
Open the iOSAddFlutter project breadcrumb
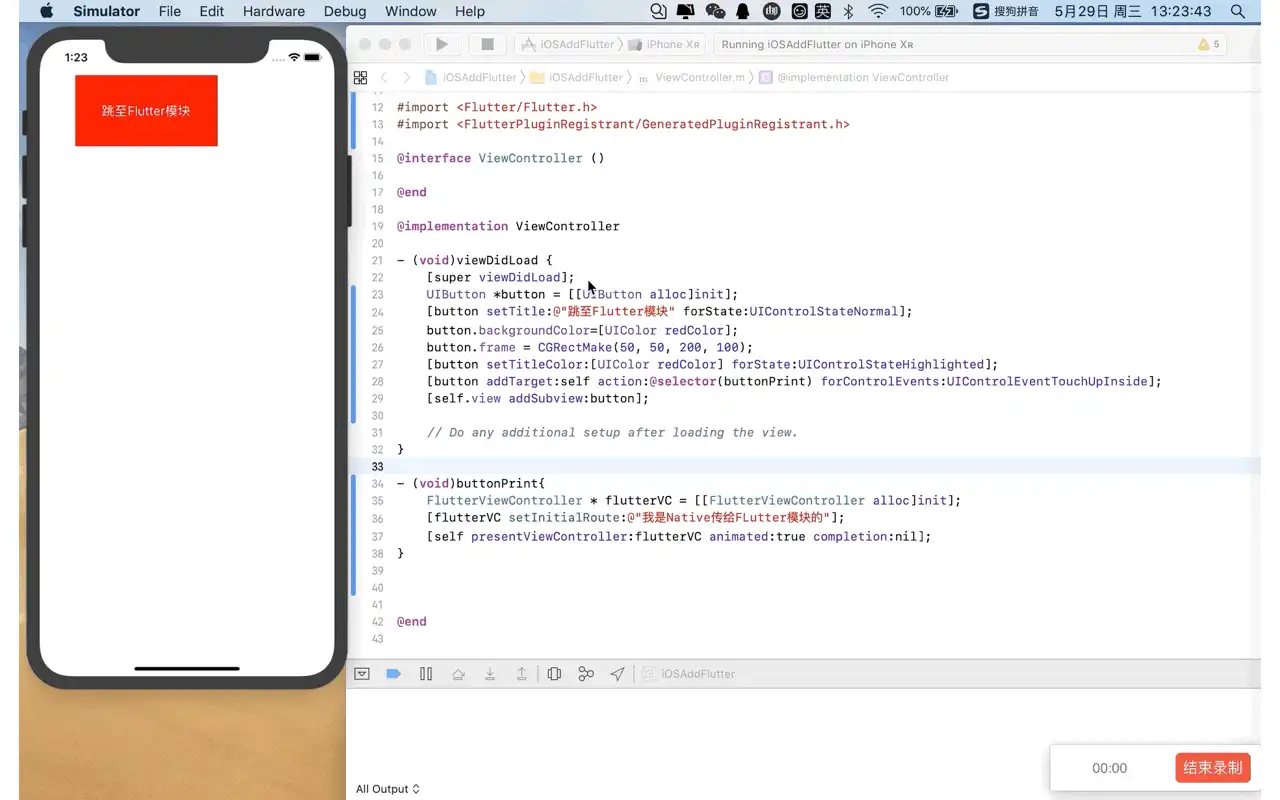tap(471, 77)
